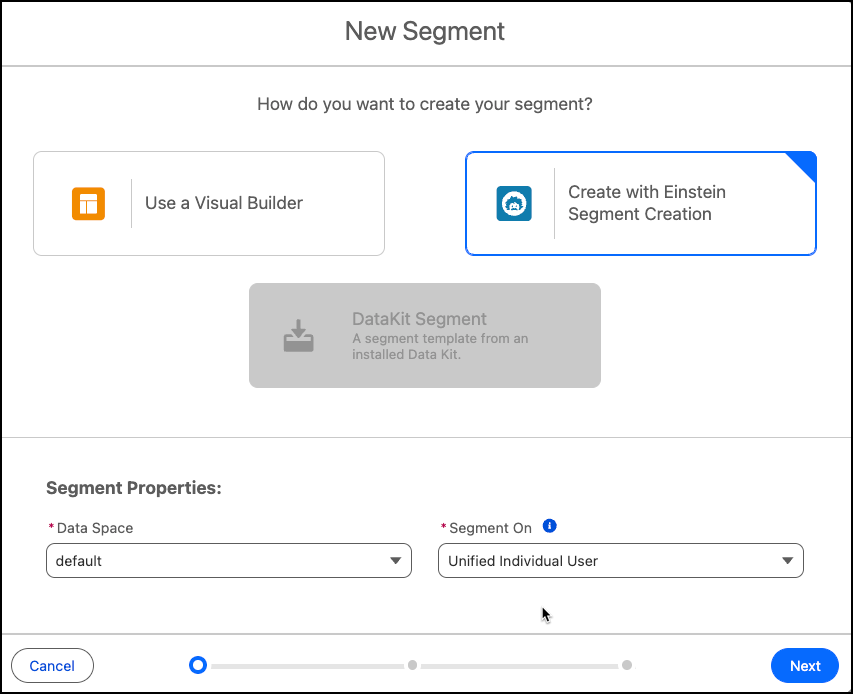Click the DataKit Segment download-tray icon
Image resolution: width=853 pixels, height=694 pixels.
coord(298,336)
